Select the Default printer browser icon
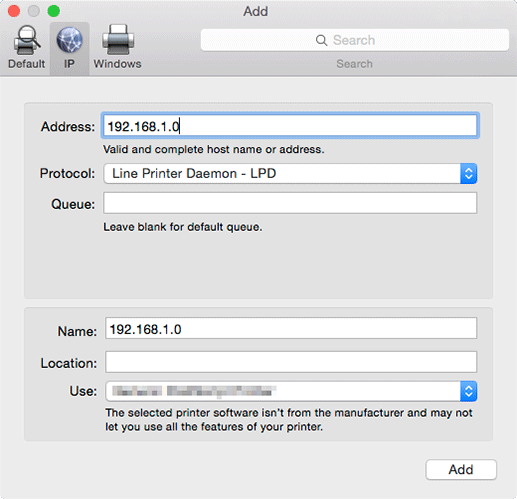 (x=27, y=40)
